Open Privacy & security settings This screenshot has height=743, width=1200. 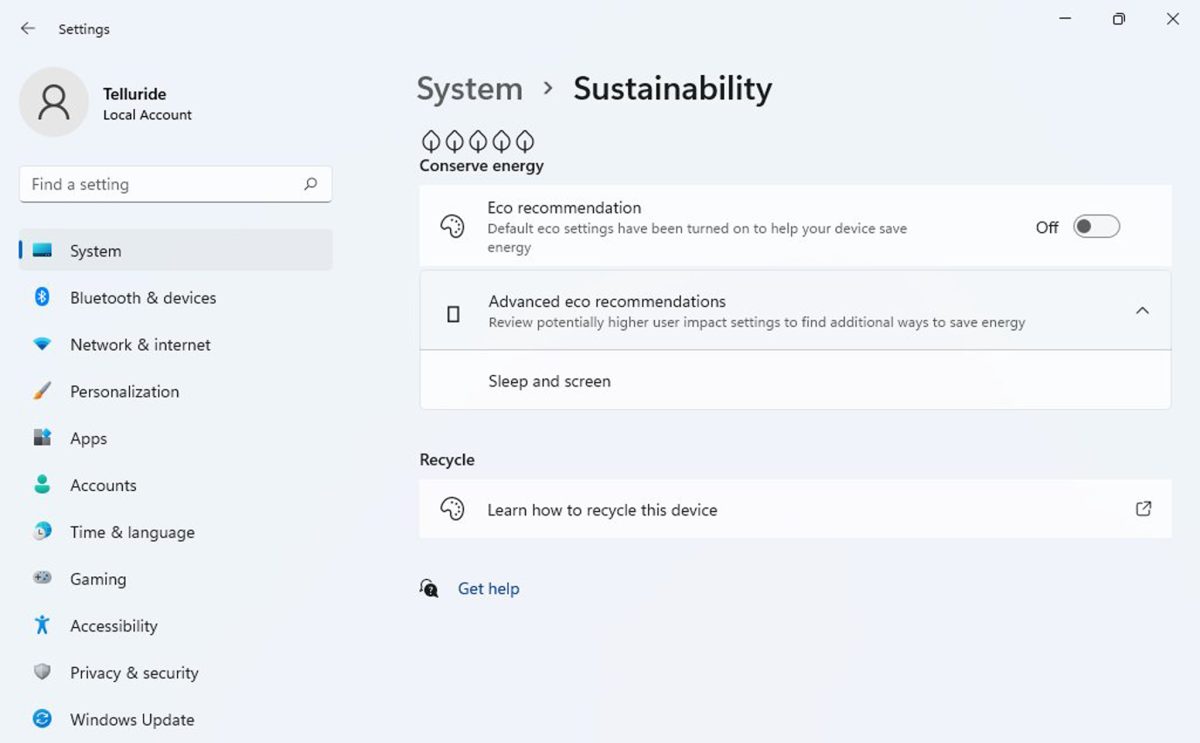(176, 672)
